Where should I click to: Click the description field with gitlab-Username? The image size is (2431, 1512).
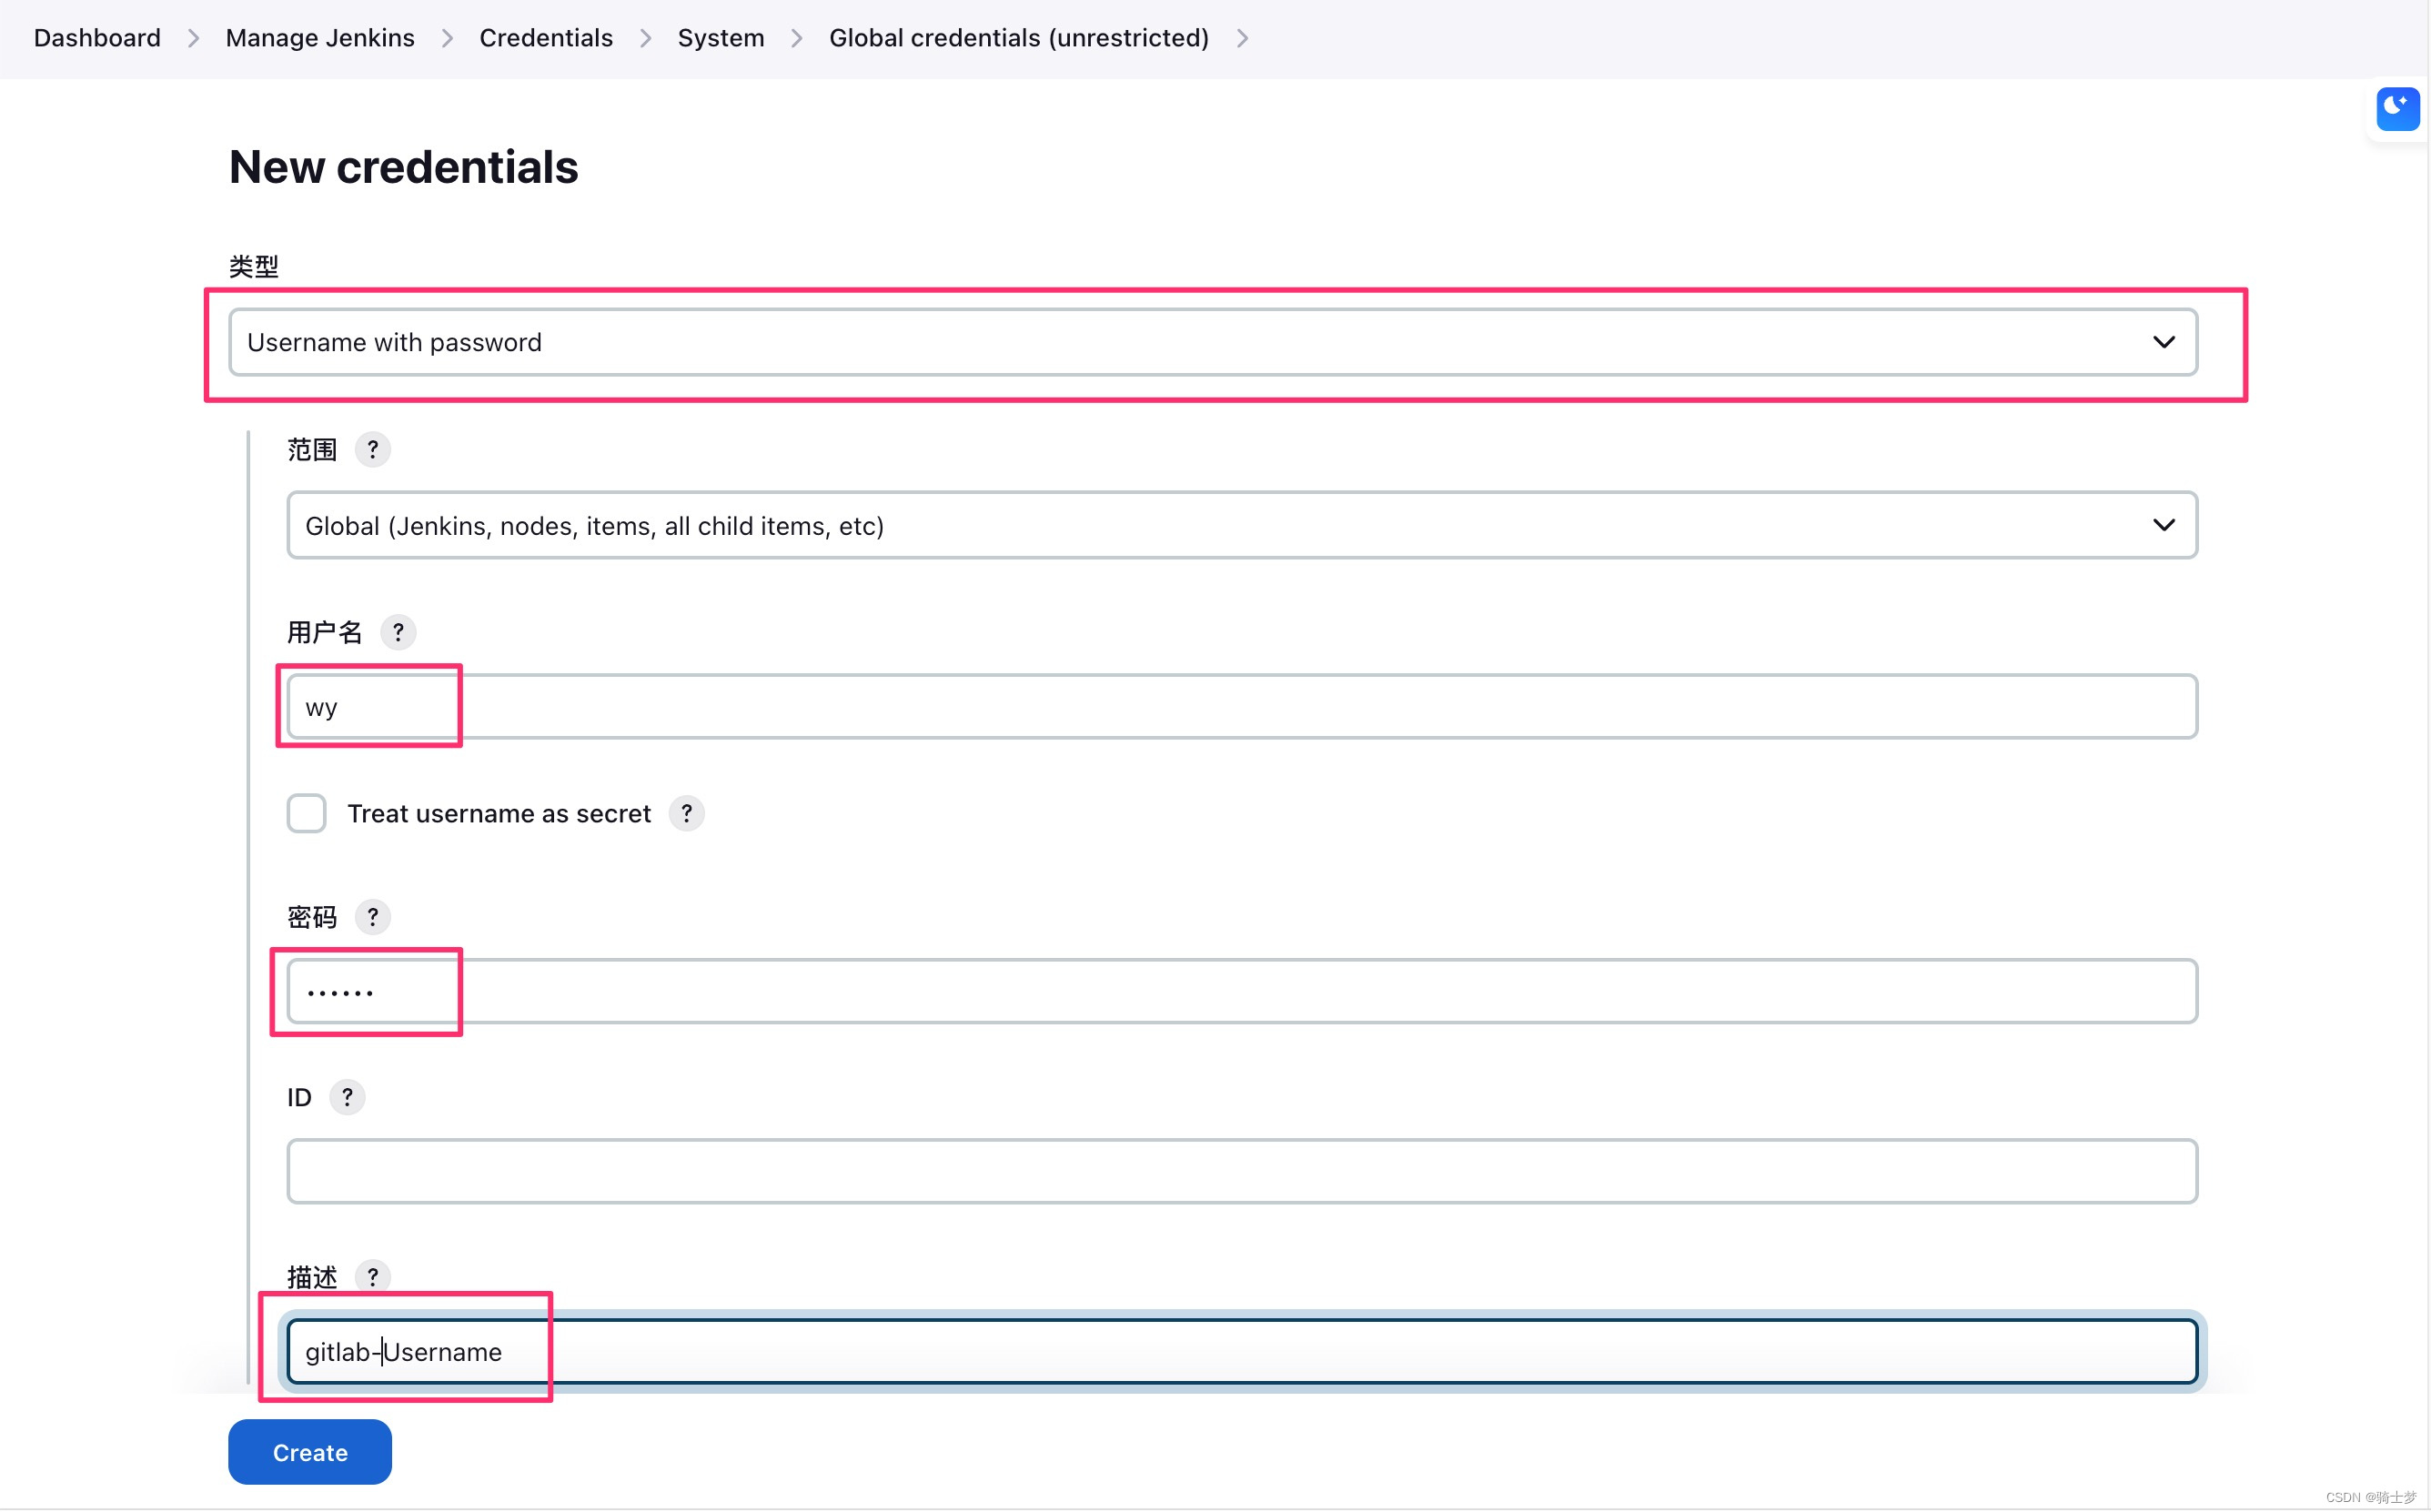tap(1241, 1351)
